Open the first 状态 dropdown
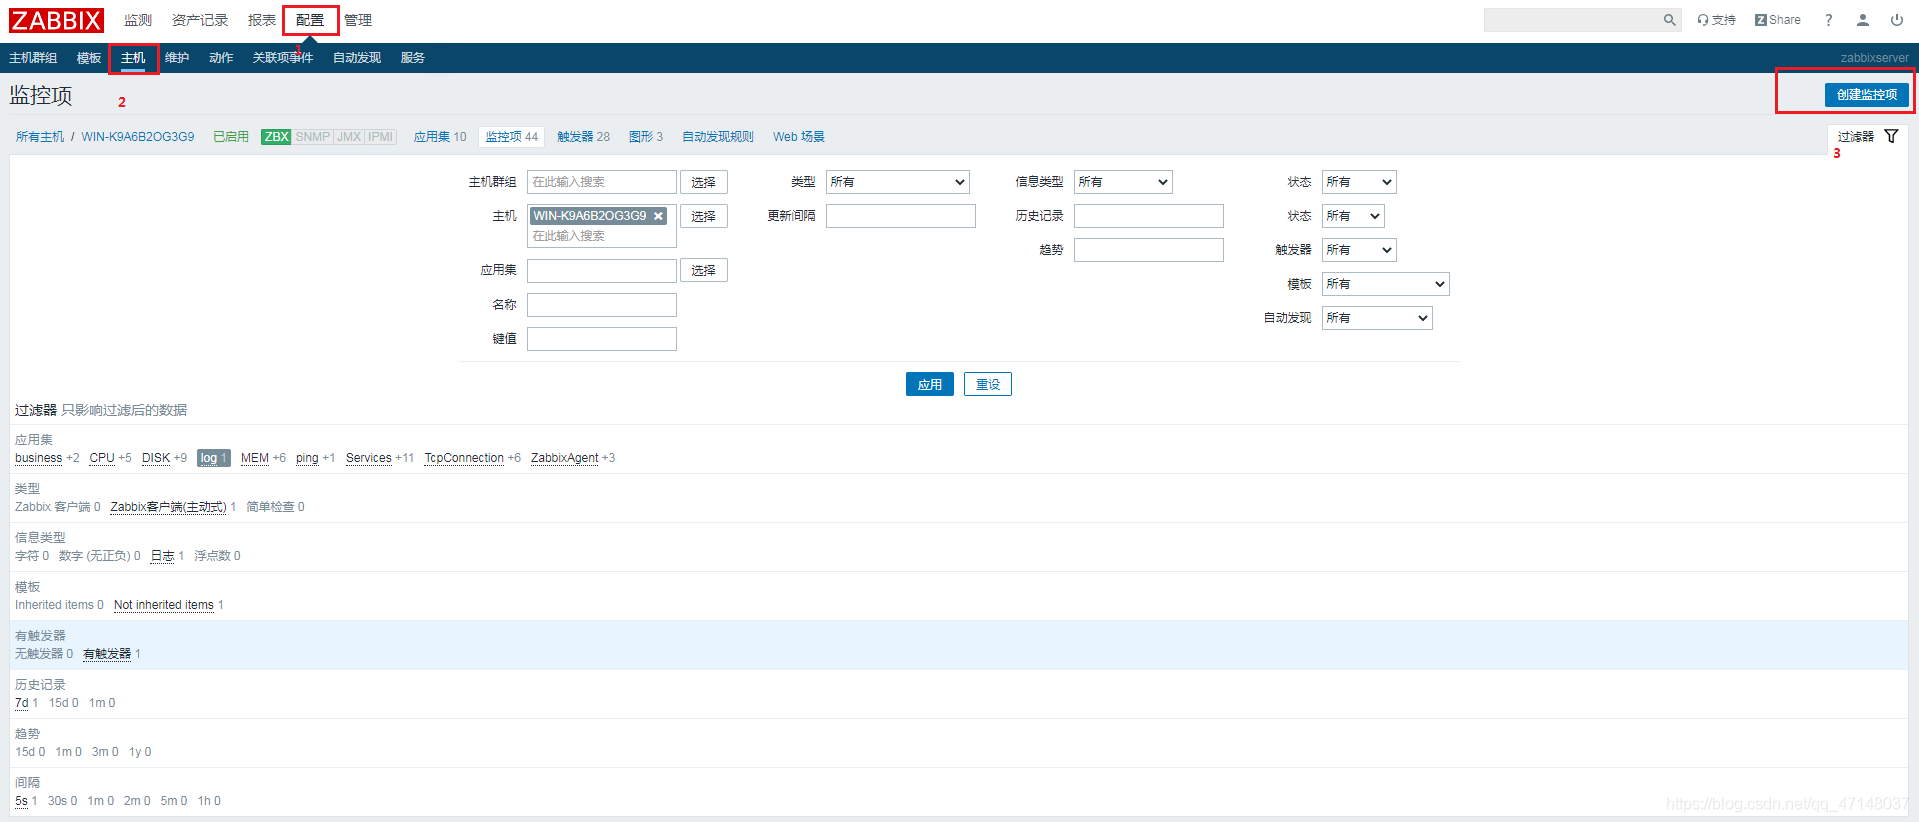This screenshot has height=822, width=1919. click(1359, 182)
